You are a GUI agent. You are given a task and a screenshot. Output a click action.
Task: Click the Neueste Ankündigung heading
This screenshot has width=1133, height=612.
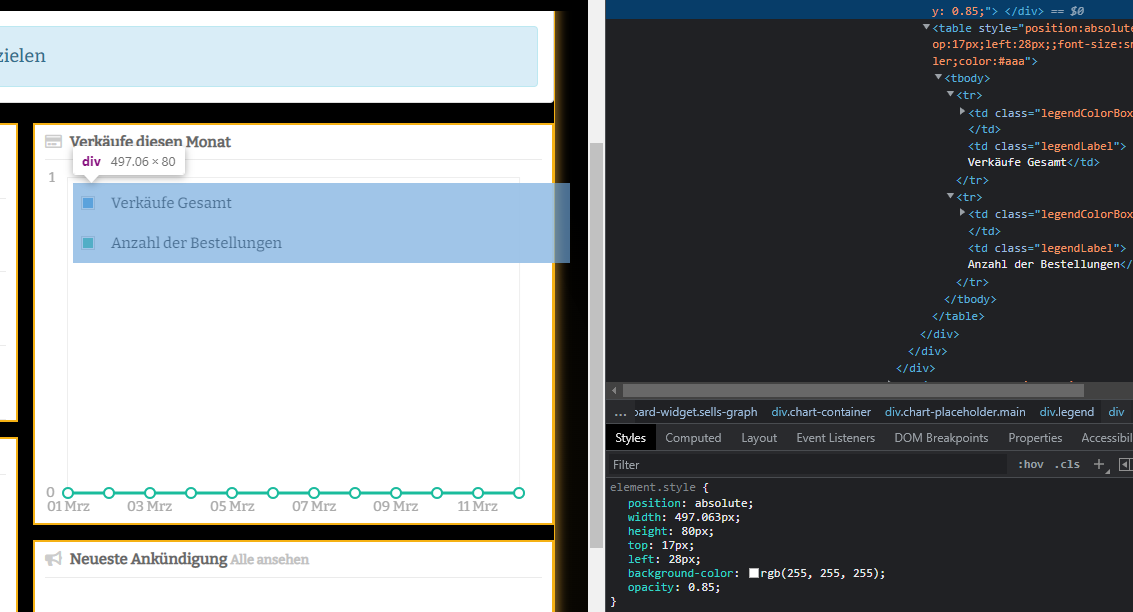[x=148, y=559]
